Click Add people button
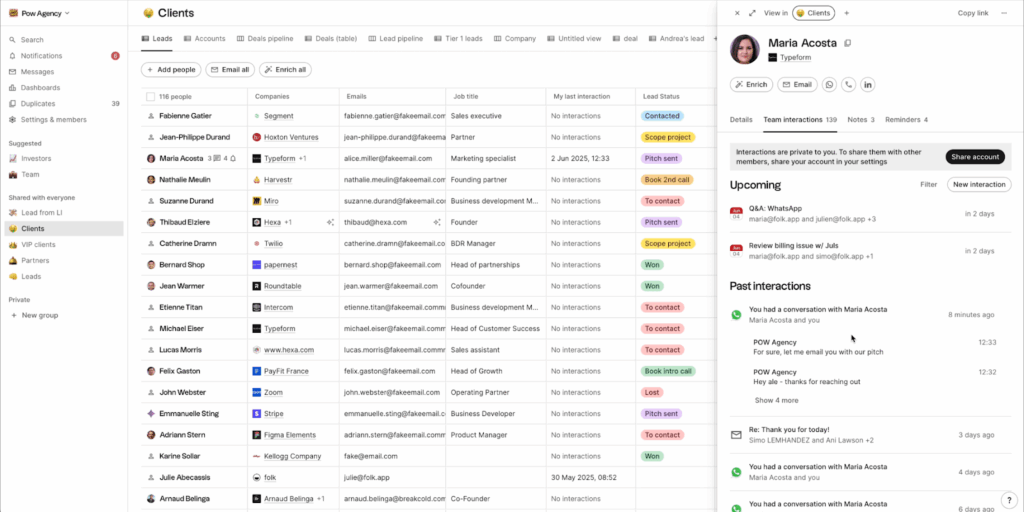This screenshot has height=512, width=1024. pos(170,70)
